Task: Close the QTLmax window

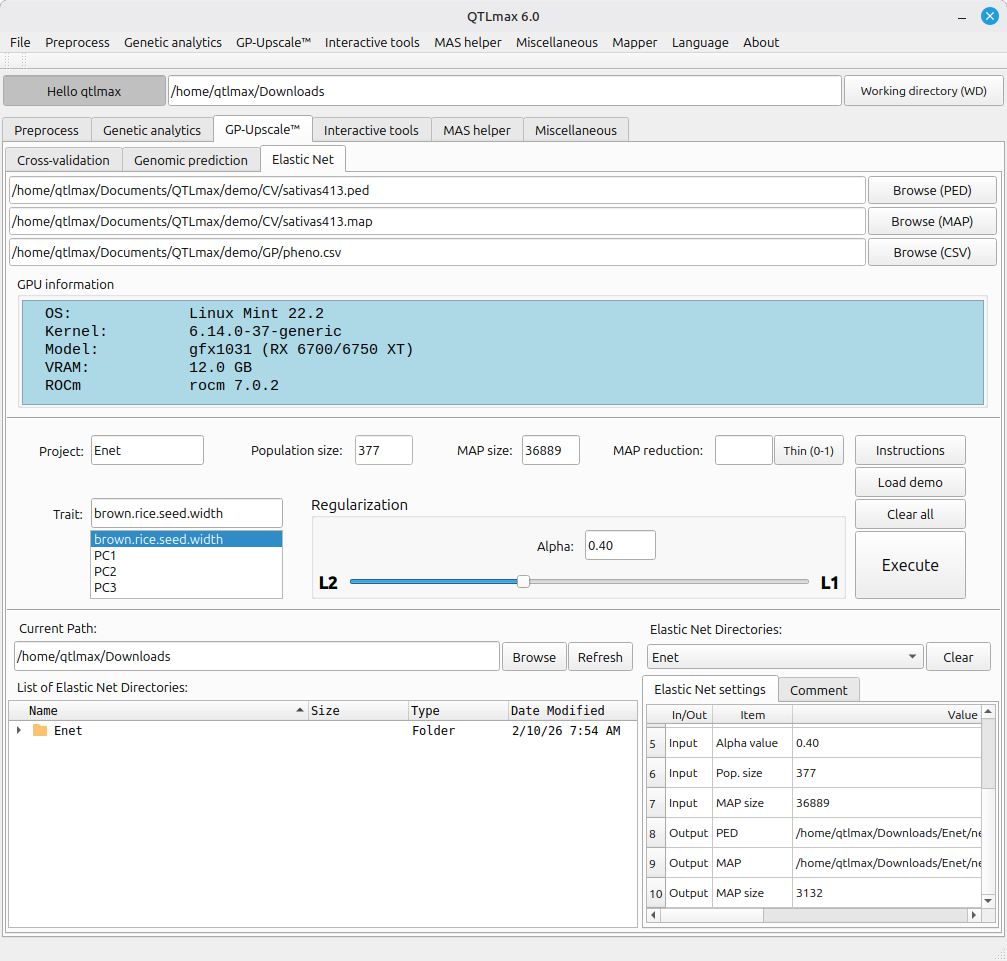Action: click(x=989, y=16)
